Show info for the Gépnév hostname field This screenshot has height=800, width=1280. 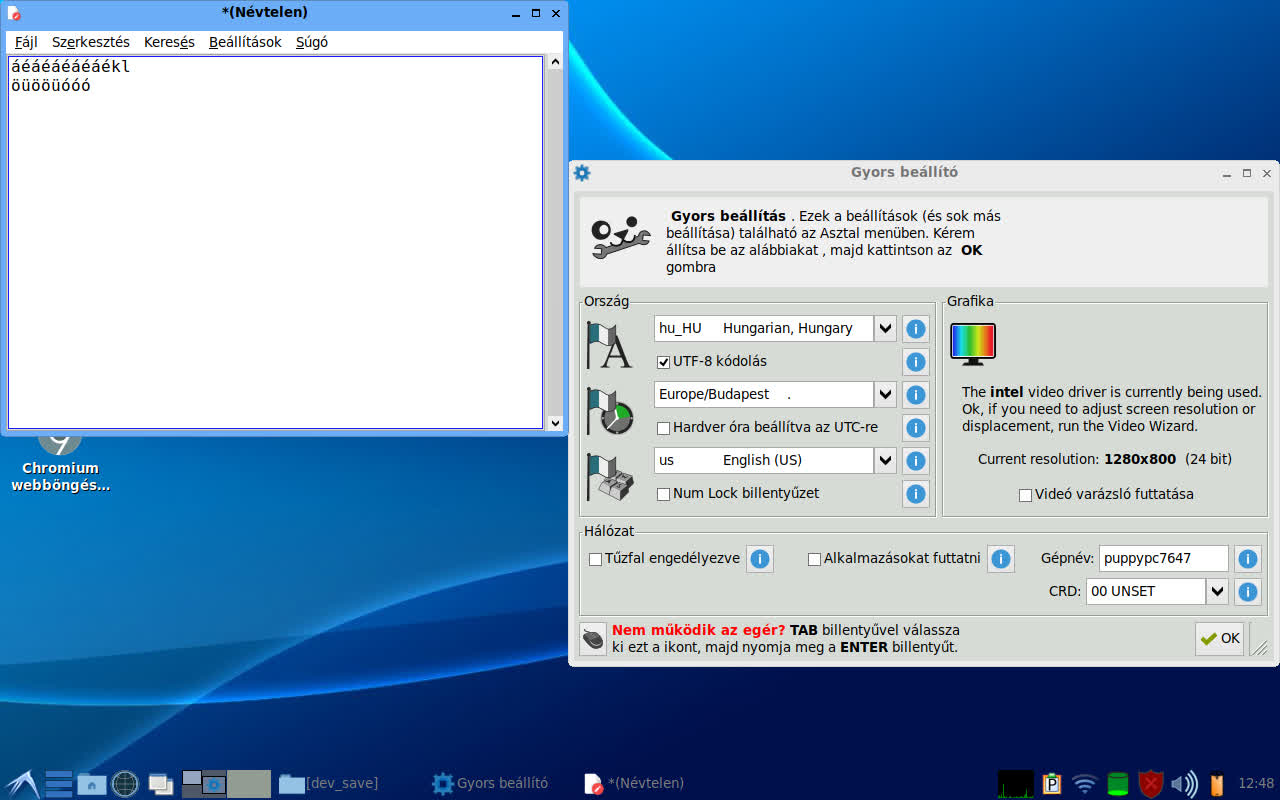coord(1248,559)
